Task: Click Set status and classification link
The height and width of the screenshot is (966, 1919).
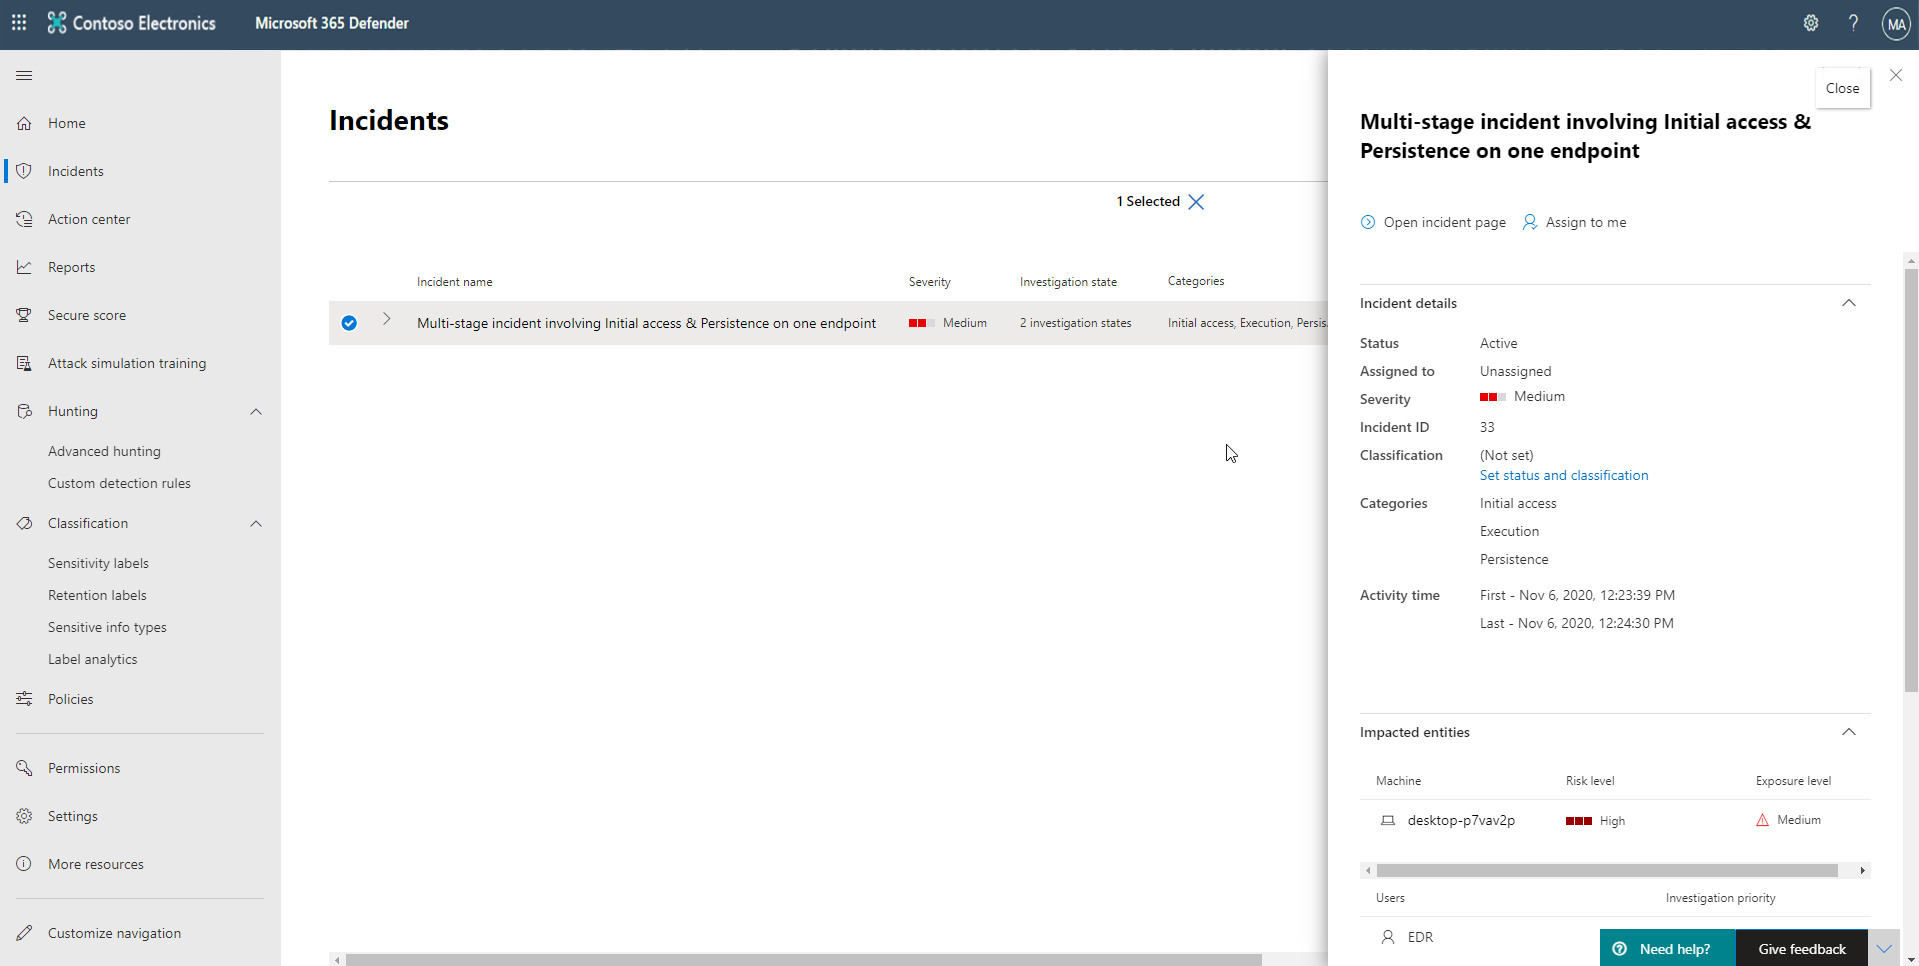Action: 1563,476
